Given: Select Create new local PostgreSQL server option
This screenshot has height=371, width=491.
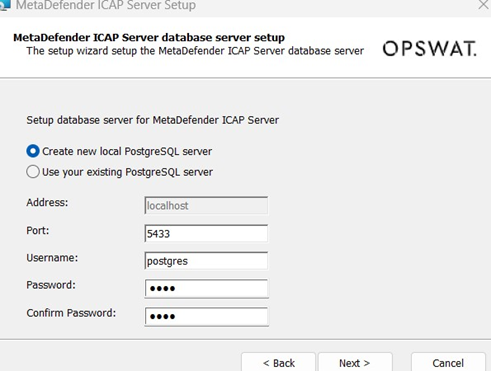Looking at the screenshot, I should (33, 151).
